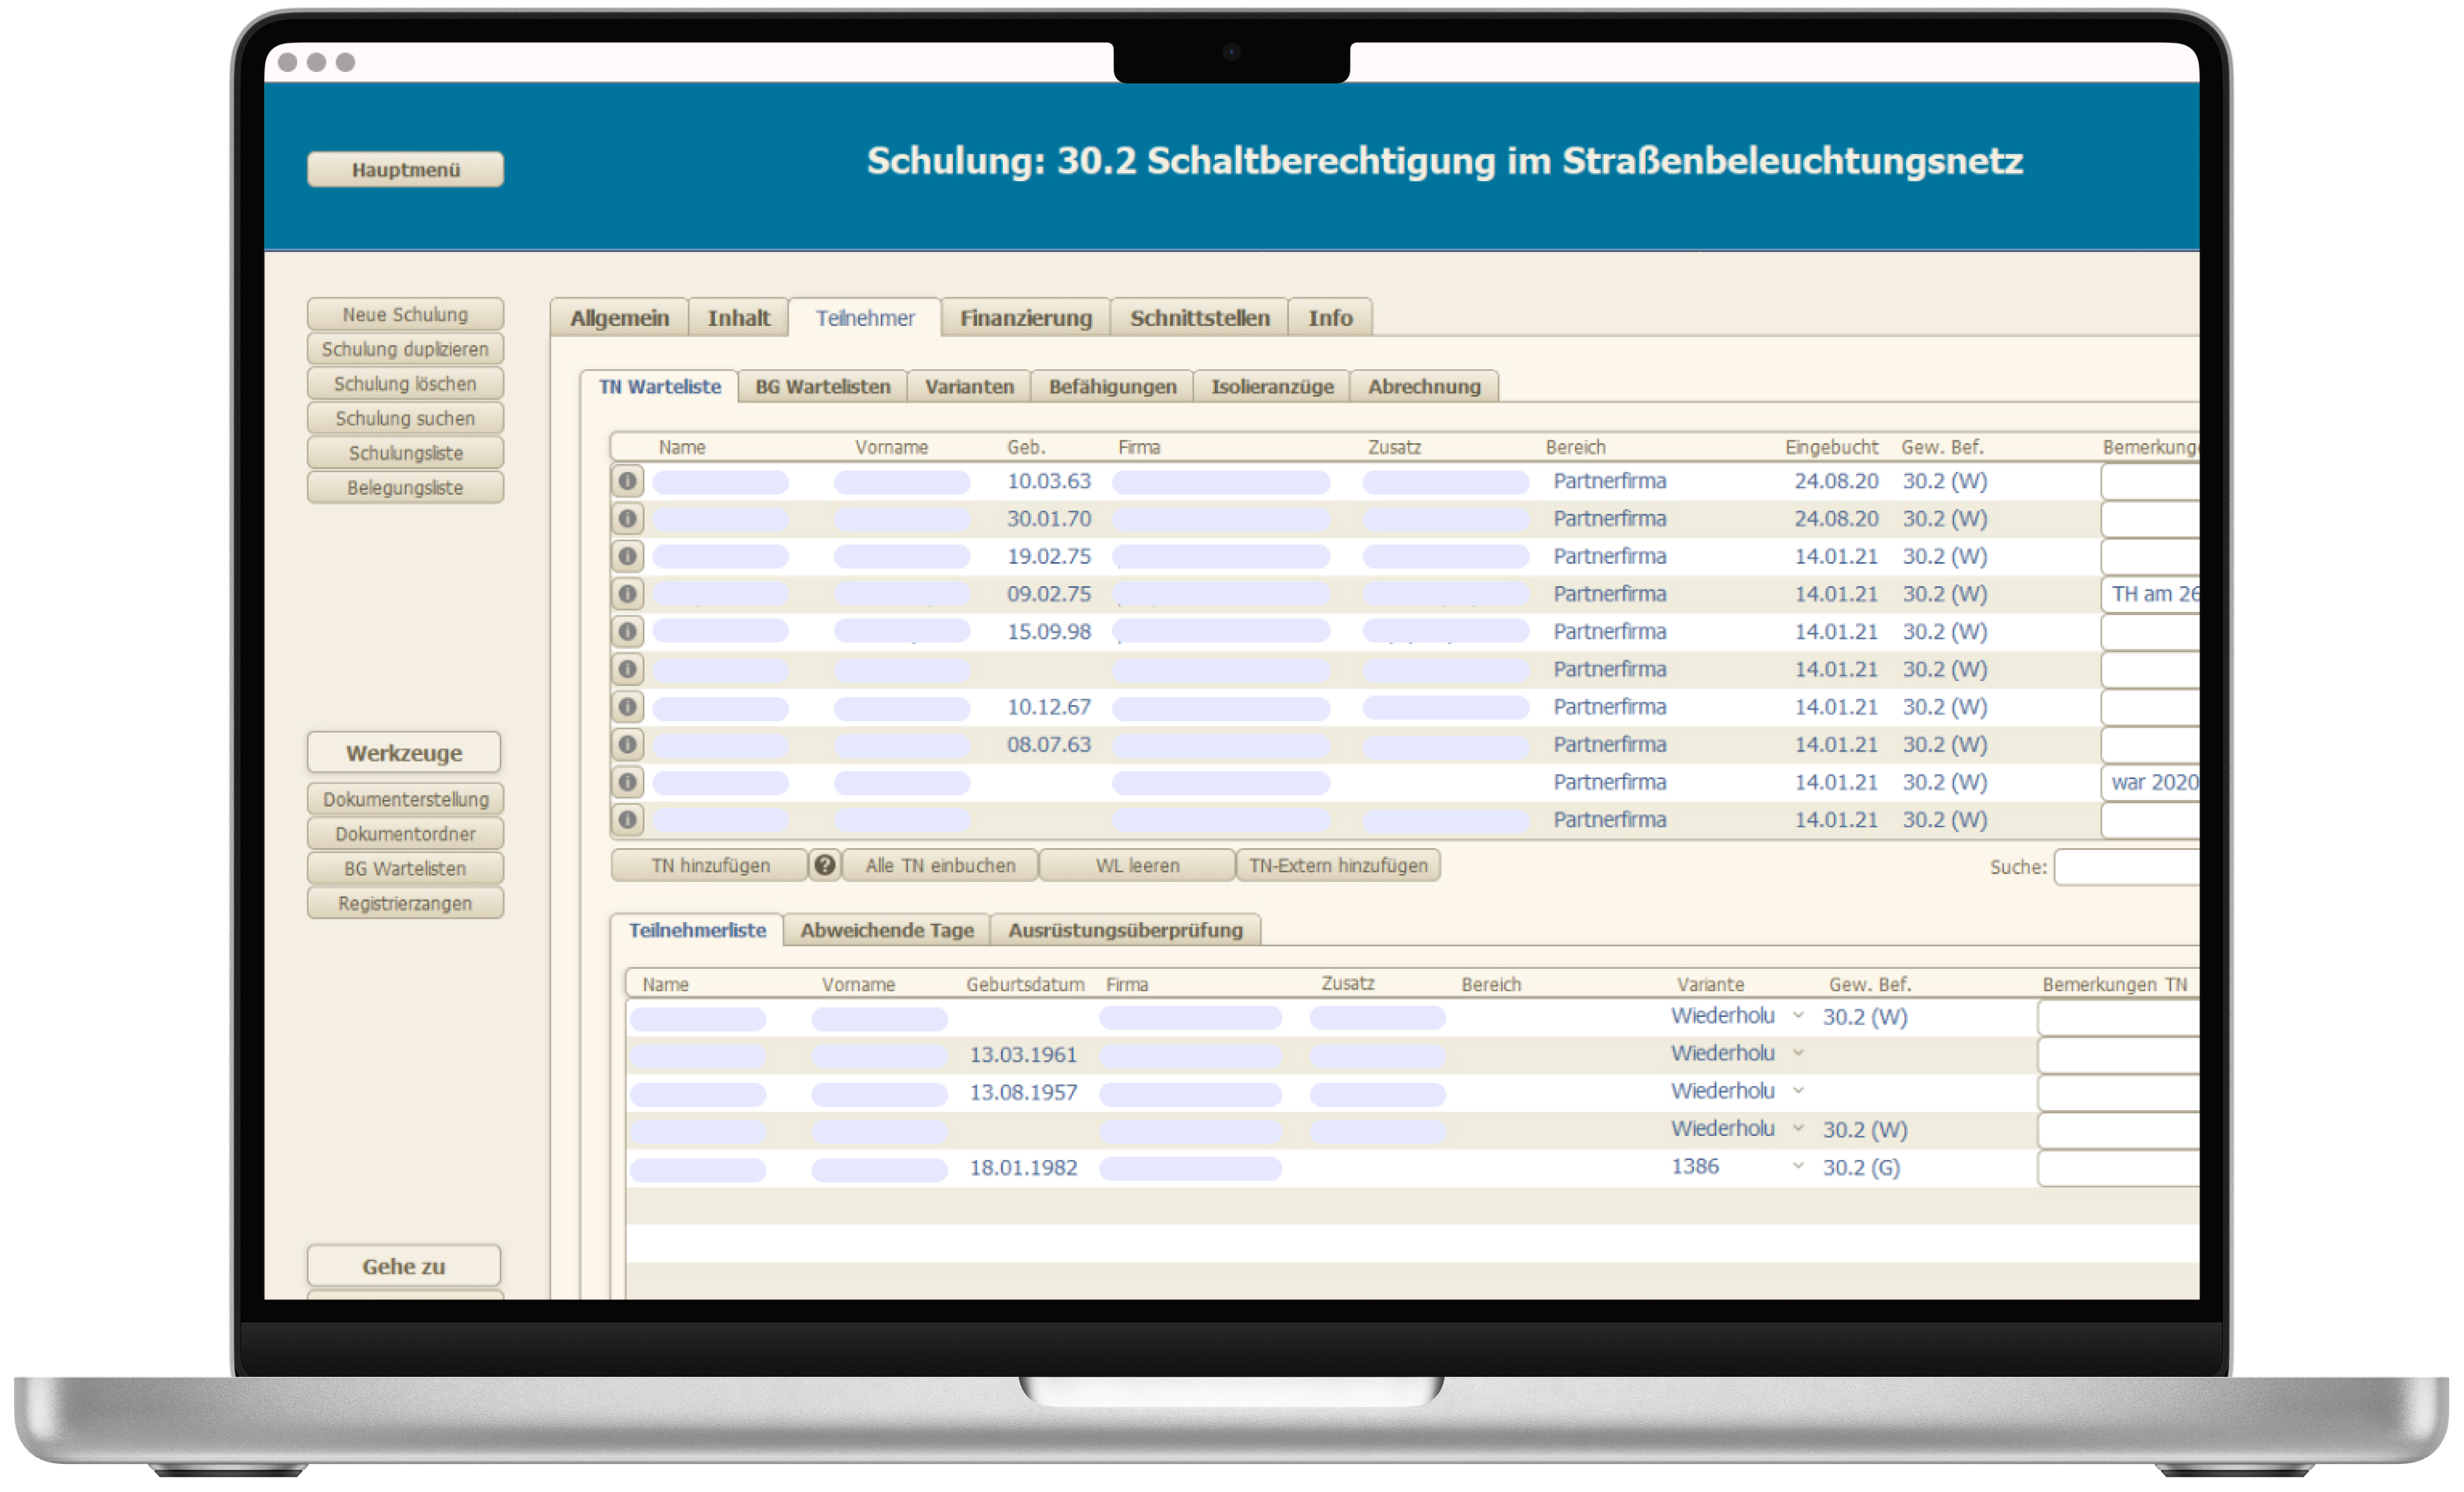Viewport: 2464px width, 1492px height.
Task: Switch to the Allgemein tab
Action: [x=619, y=318]
